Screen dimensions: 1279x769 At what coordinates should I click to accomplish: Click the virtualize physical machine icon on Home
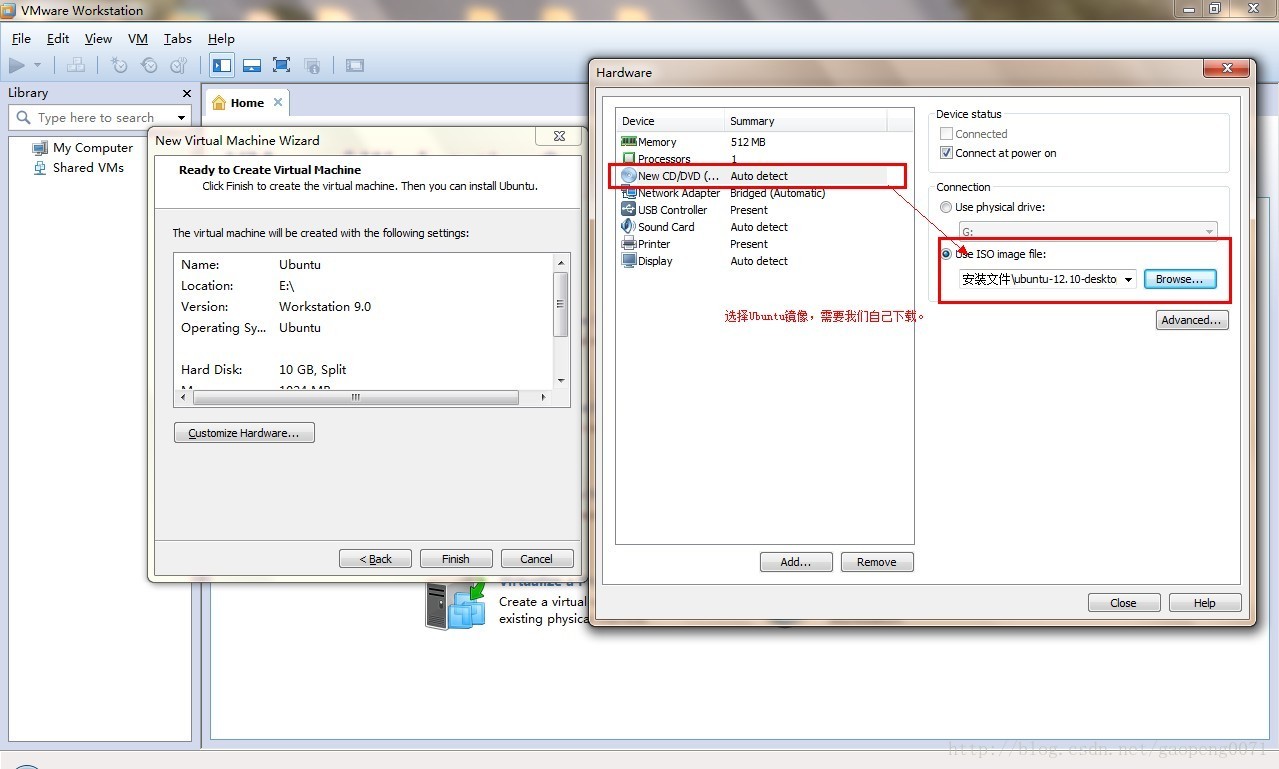point(455,605)
